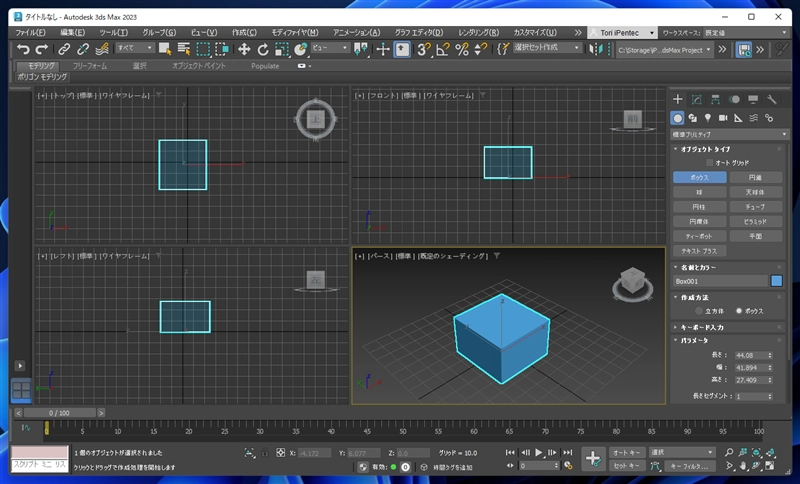Open the モディファイヤ(M) menu
This screenshot has height=484, width=800.
tap(294, 33)
